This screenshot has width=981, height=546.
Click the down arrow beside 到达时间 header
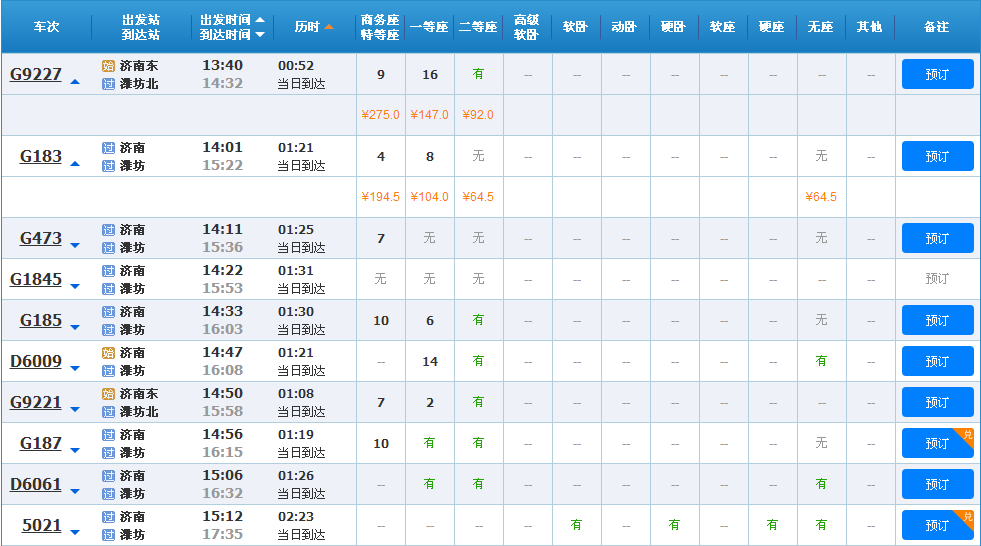[261, 35]
